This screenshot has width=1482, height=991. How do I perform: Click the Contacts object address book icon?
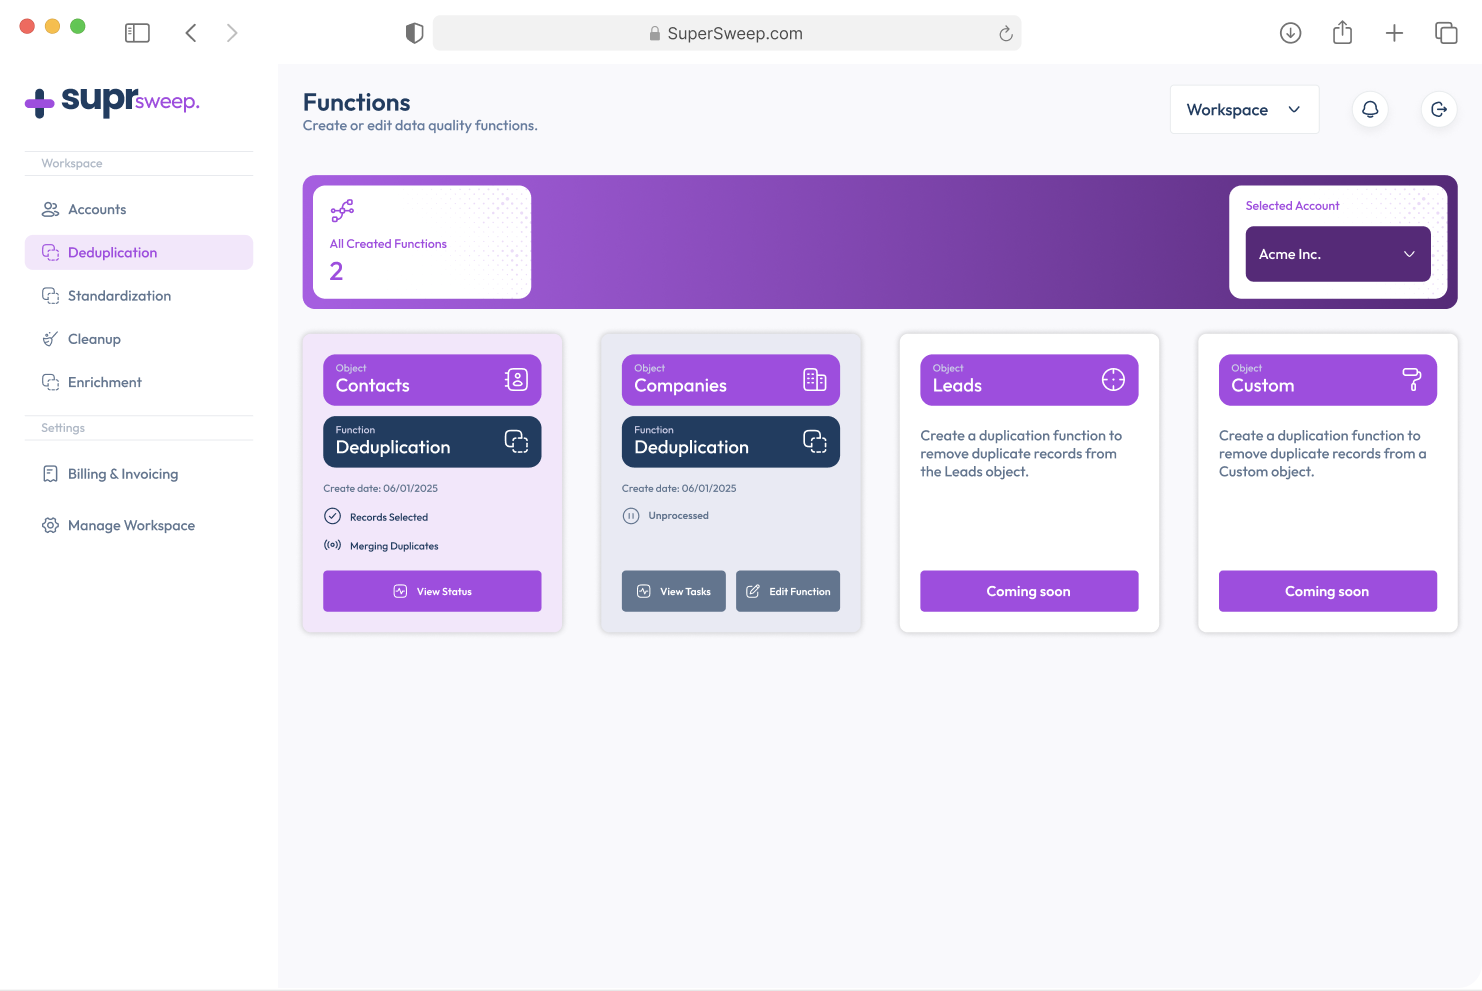[x=516, y=380]
